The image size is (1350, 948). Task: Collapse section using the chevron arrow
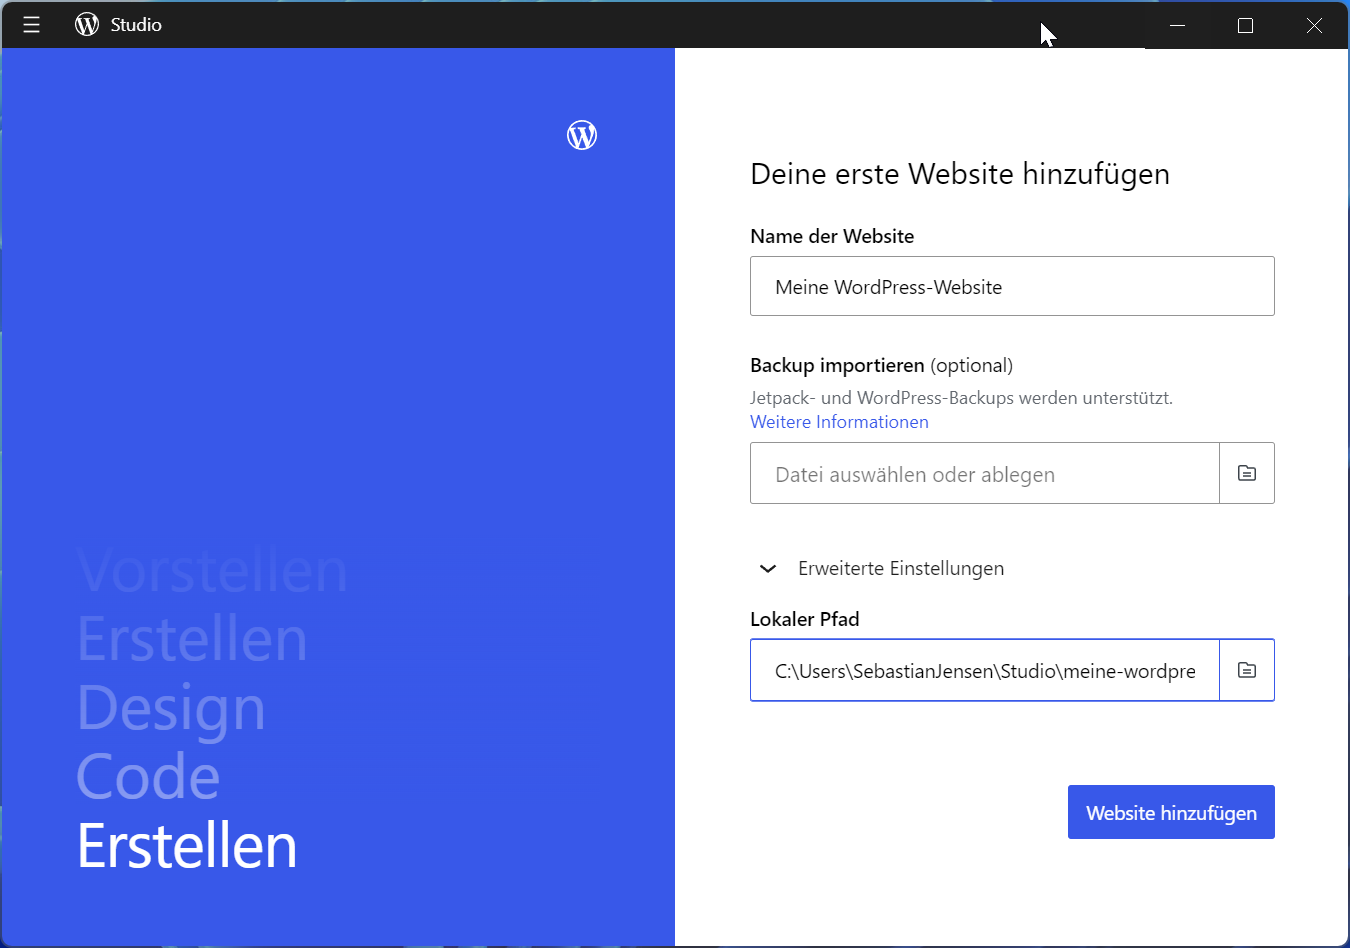click(768, 569)
